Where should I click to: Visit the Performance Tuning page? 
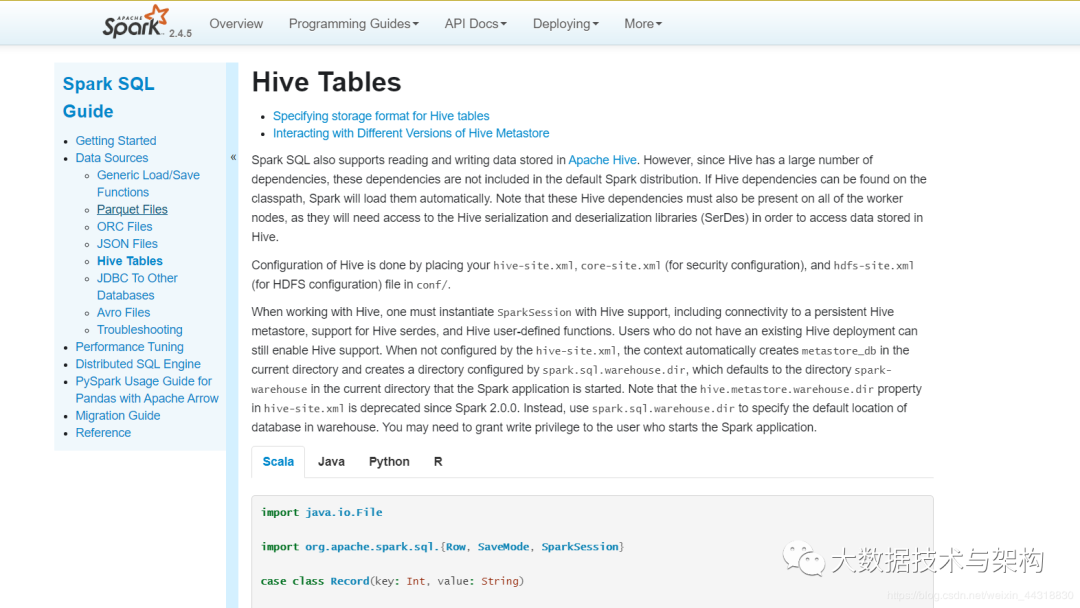[x=129, y=346]
